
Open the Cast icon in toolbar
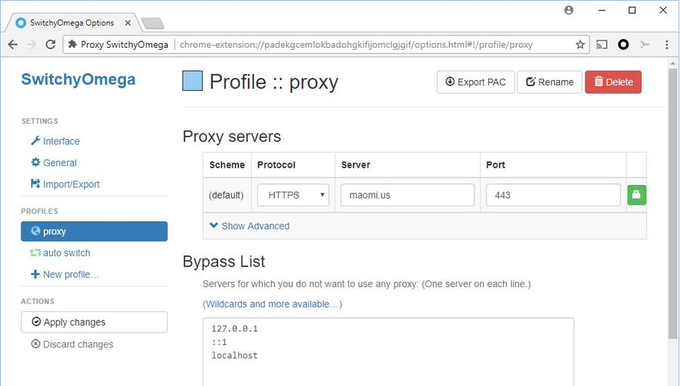tap(602, 44)
